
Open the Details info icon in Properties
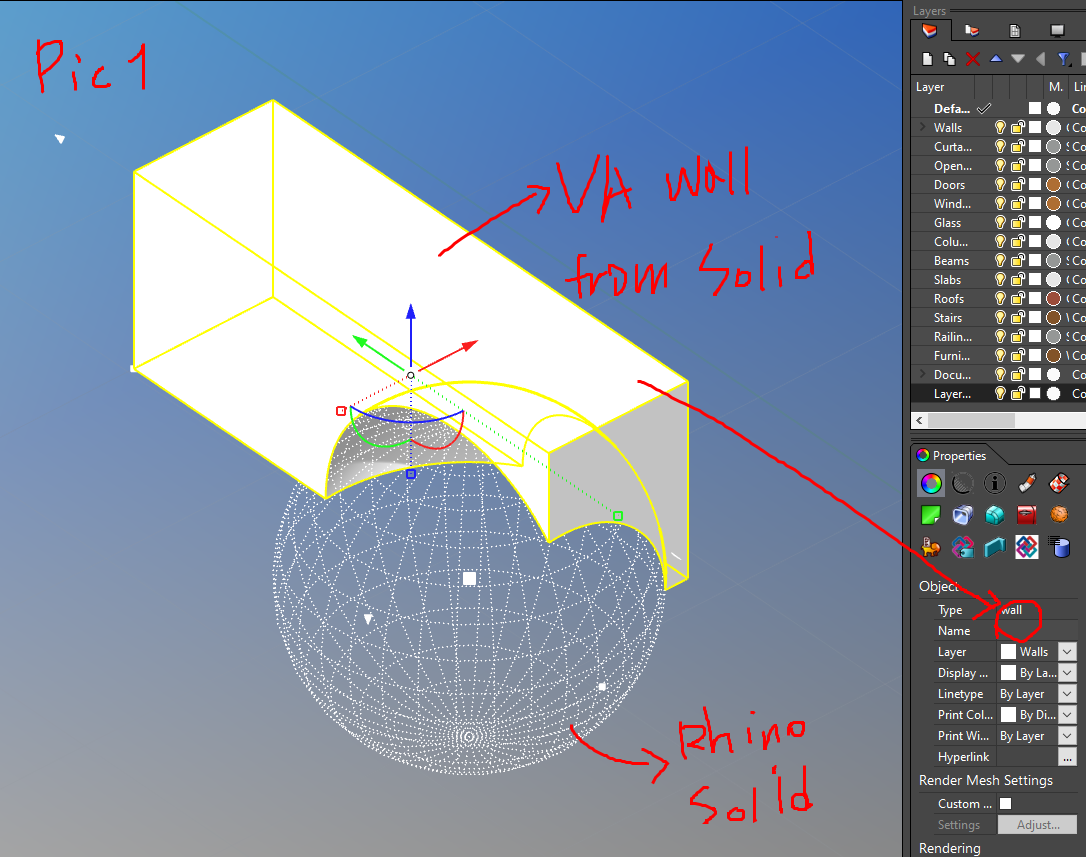point(995,483)
